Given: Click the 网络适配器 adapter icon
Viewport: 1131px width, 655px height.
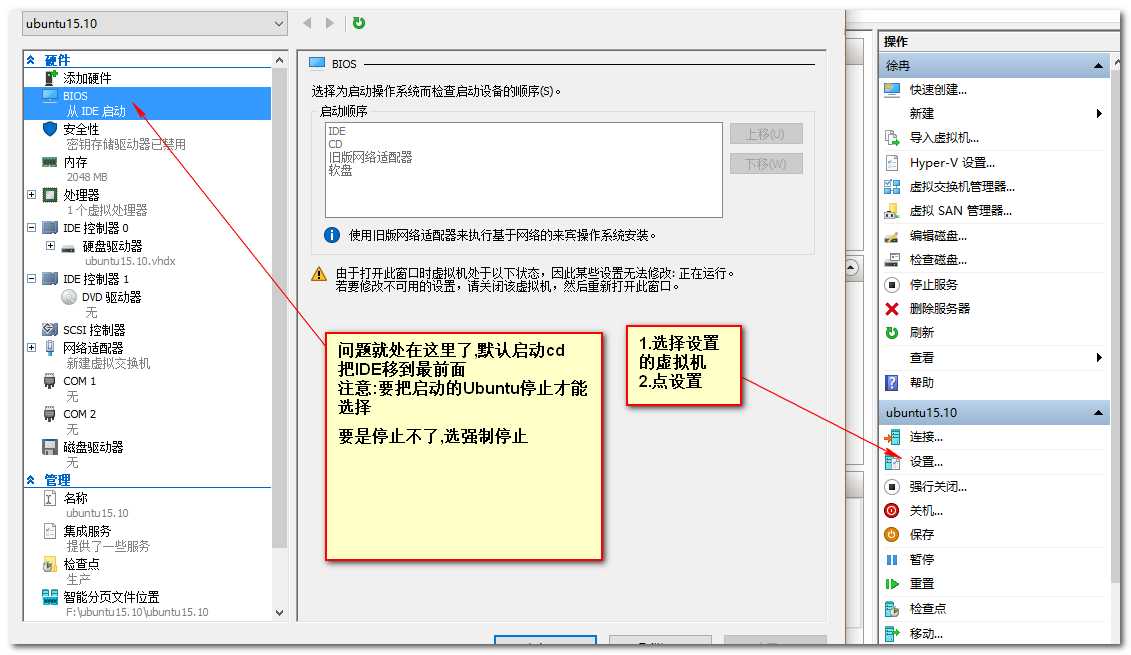Looking at the screenshot, I should tap(50, 348).
